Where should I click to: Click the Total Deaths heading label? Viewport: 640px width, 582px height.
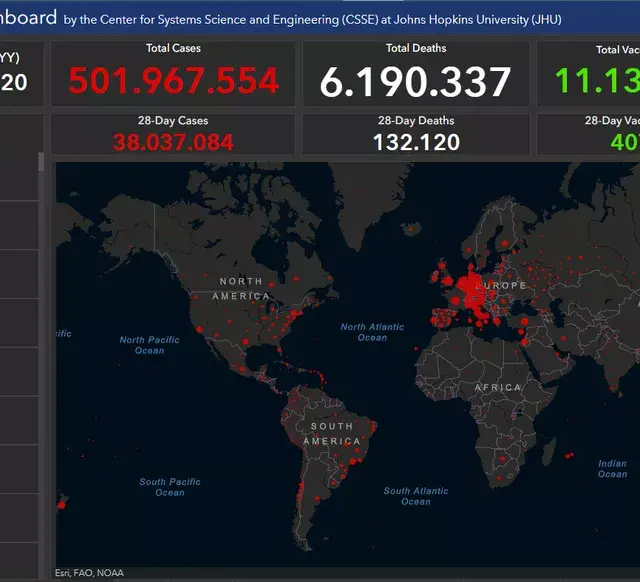[x=416, y=48]
